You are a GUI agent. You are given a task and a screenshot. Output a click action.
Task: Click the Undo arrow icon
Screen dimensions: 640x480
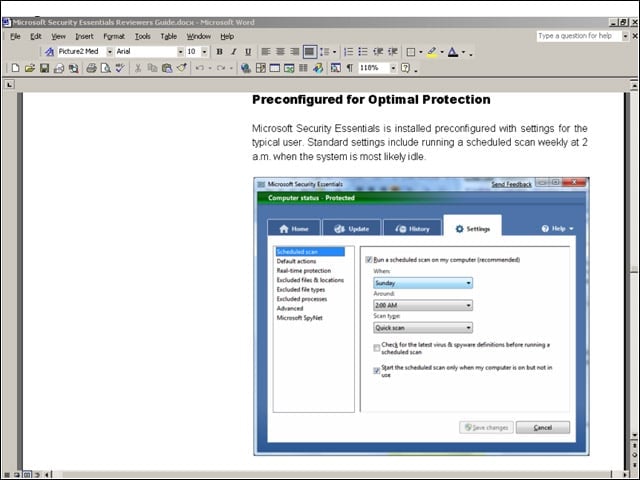coord(200,68)
